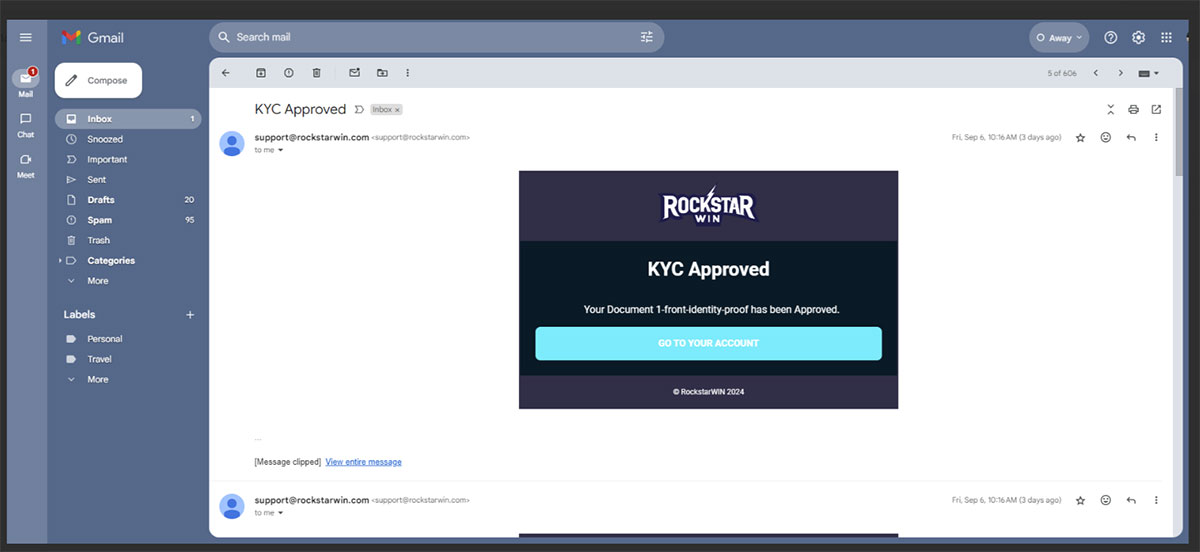Open the View entire message link

(x=363, y=462)
